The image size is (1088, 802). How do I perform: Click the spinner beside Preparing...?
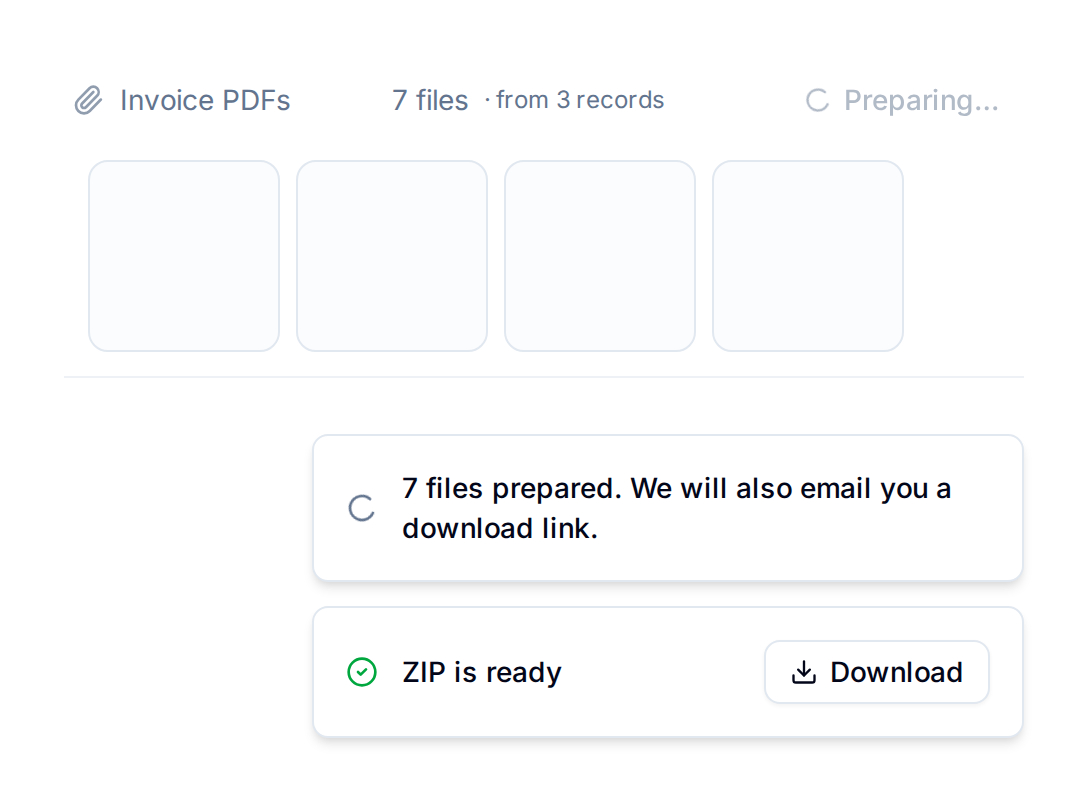[x=817, y=101]
